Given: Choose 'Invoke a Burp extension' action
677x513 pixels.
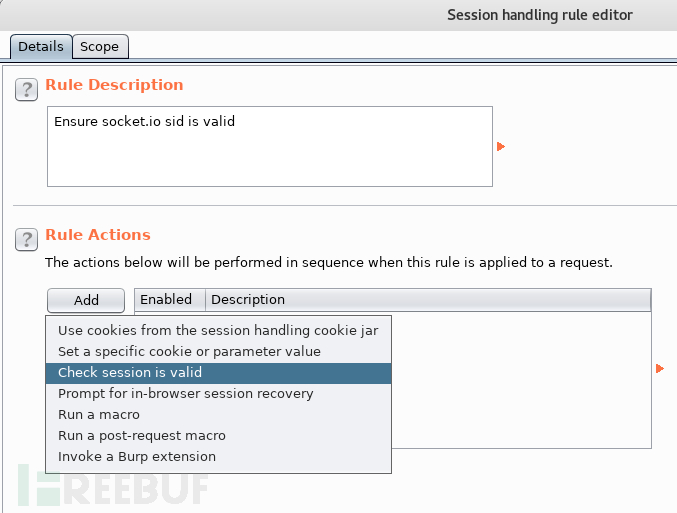Looking at the screenshot, I should click(218, 457).
